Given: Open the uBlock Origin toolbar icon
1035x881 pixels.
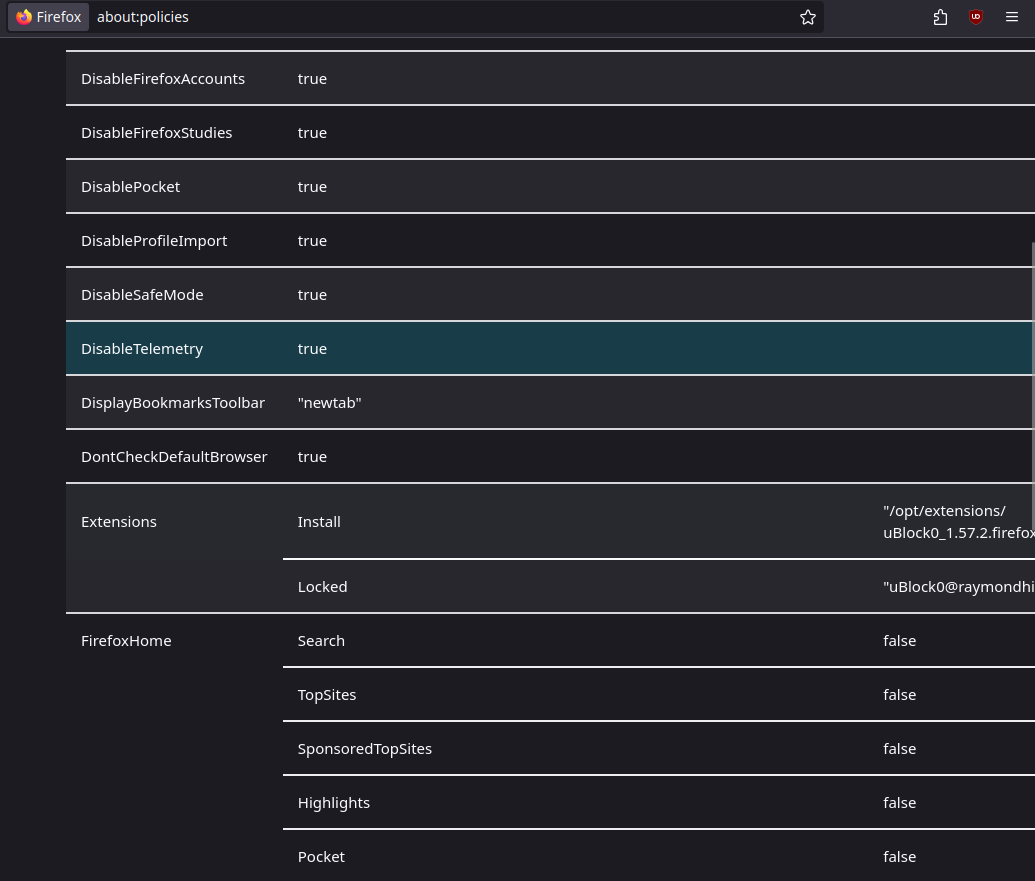Looking at the screenshot, I should [976, 17].
